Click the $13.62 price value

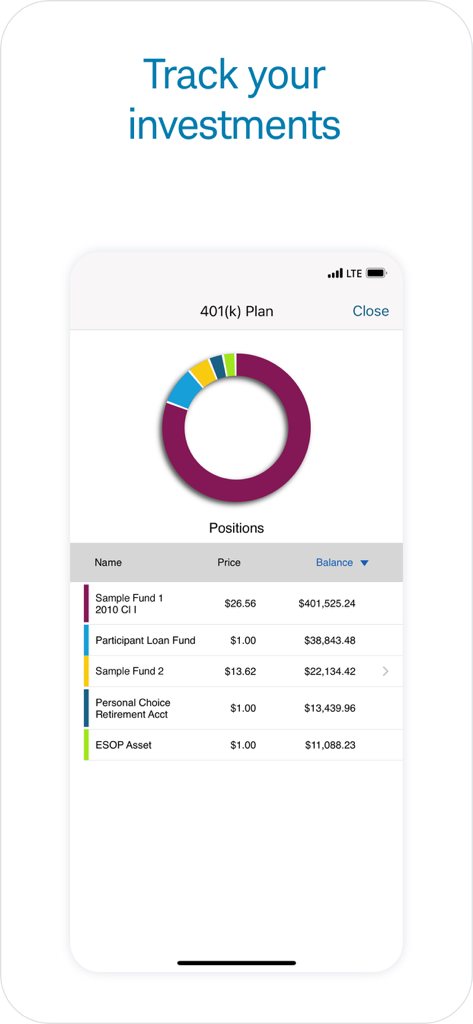point(240,671)
